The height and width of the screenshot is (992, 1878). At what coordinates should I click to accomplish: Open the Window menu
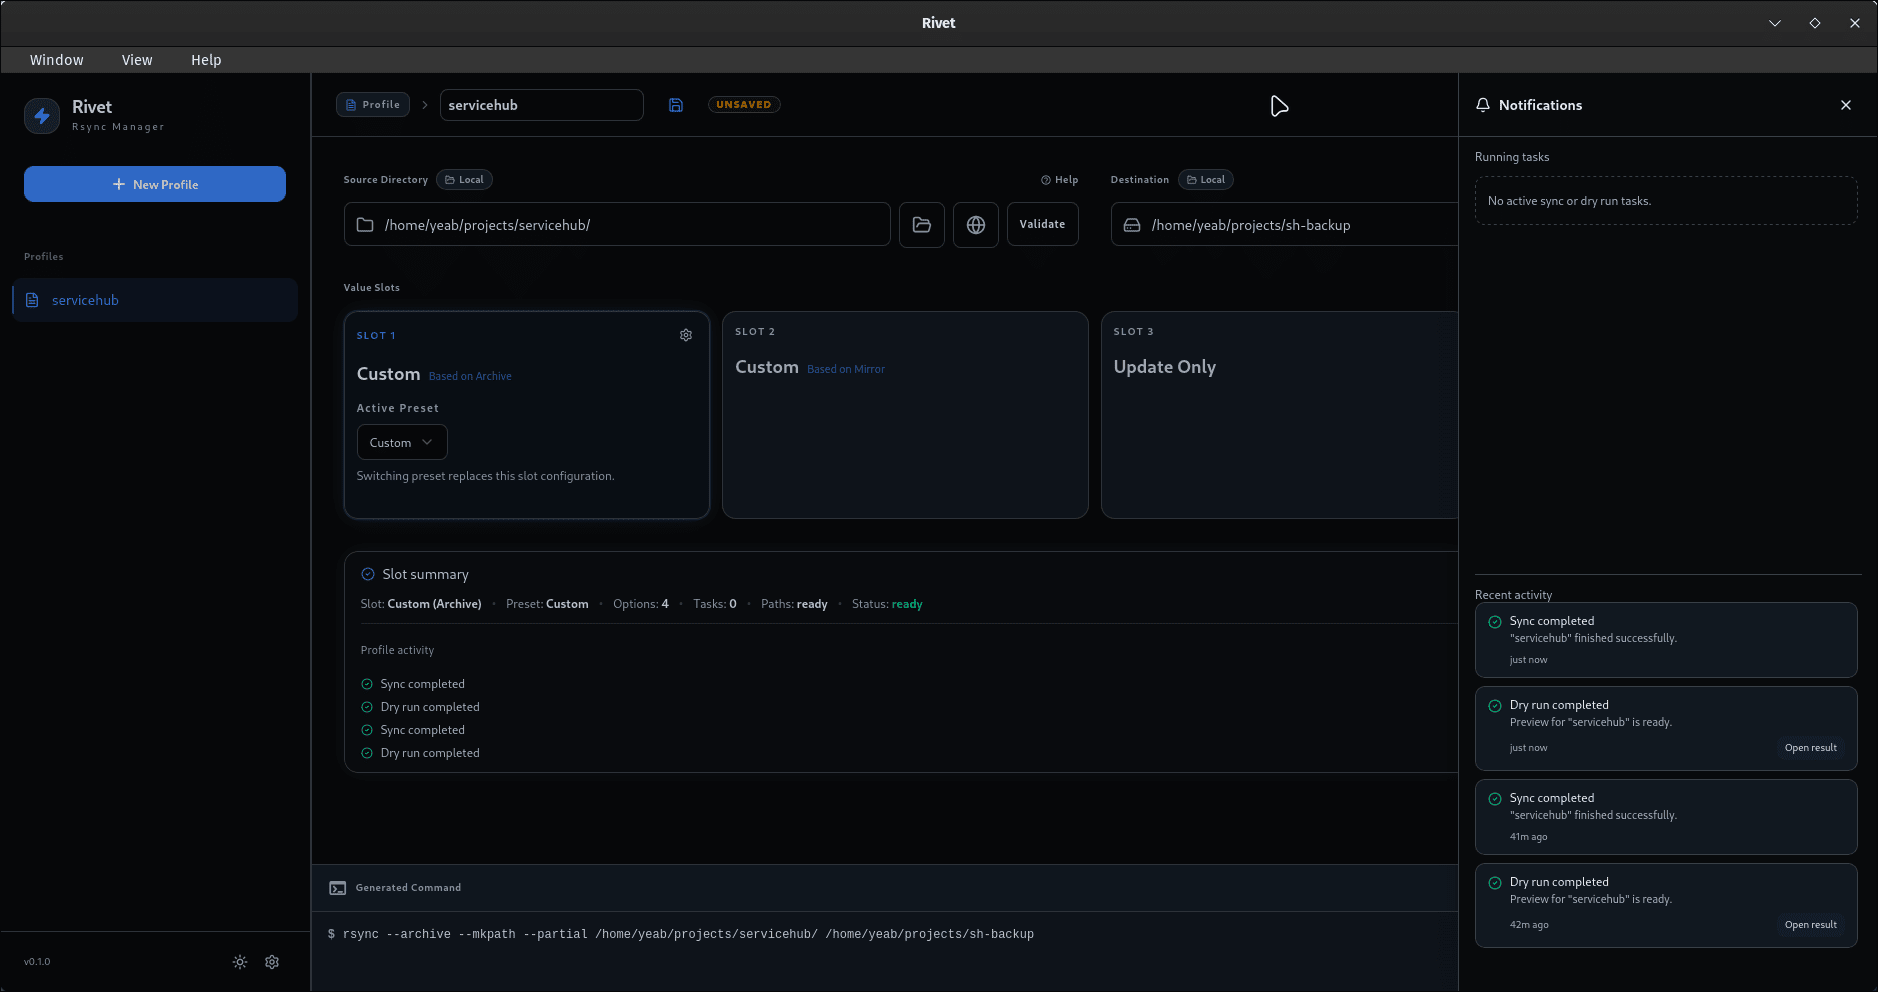[57, 60]
